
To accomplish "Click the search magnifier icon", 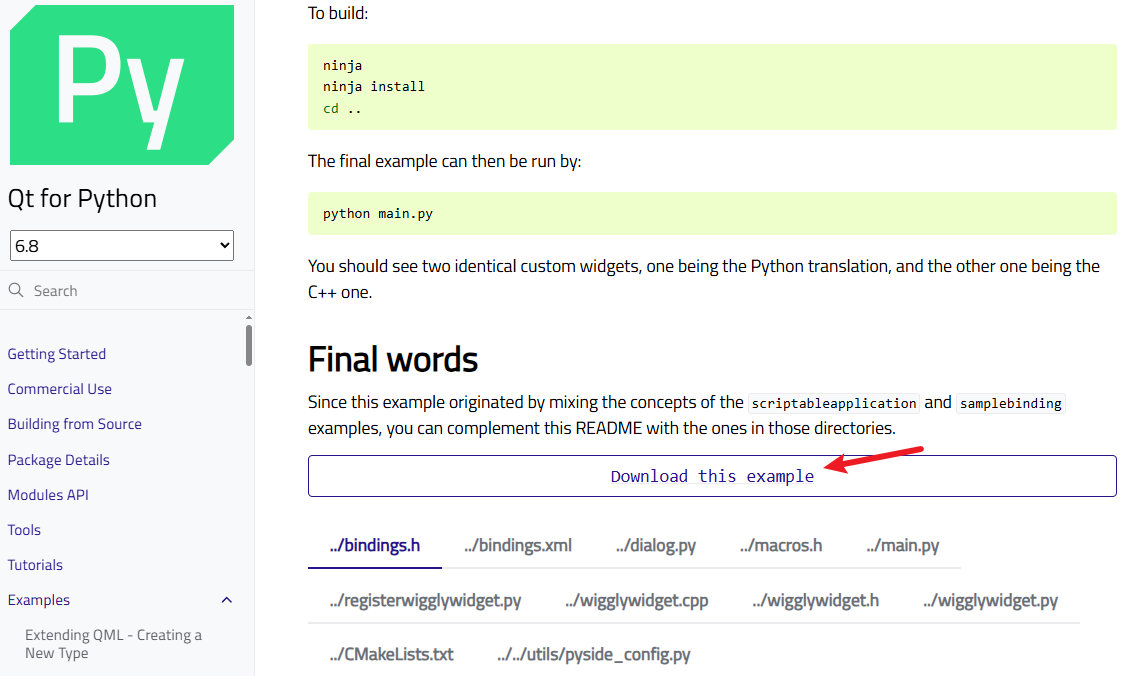I will pyautogui.click(x=16, y=290).
